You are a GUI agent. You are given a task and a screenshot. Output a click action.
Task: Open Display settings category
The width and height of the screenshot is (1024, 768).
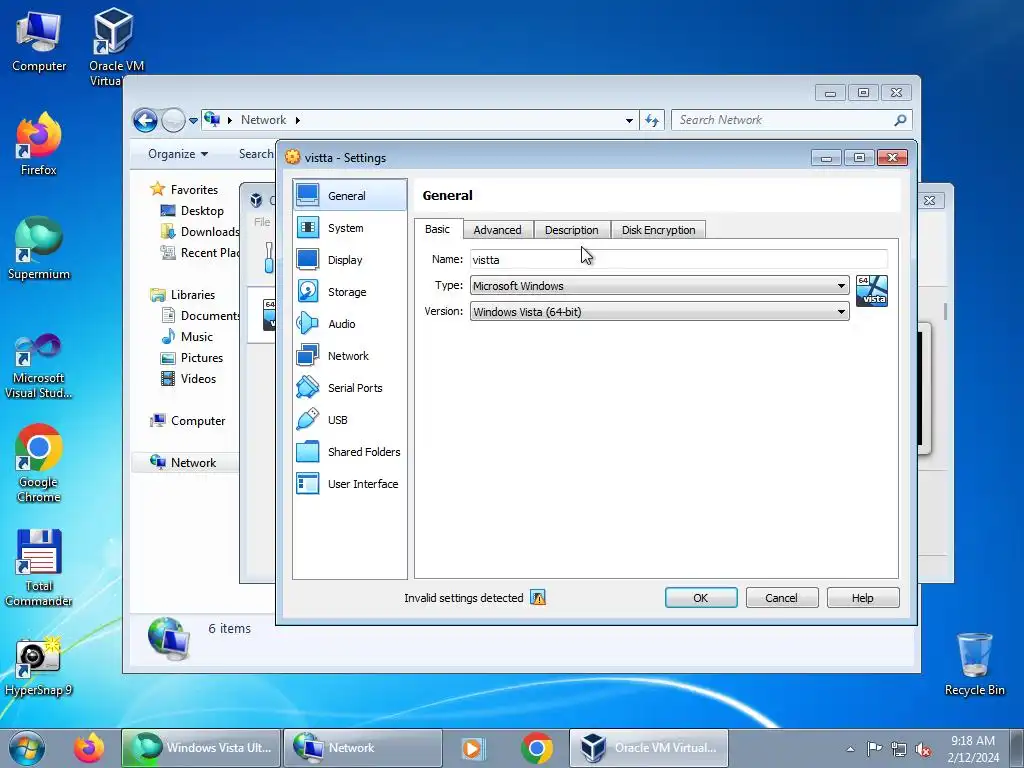pos(349,260)
